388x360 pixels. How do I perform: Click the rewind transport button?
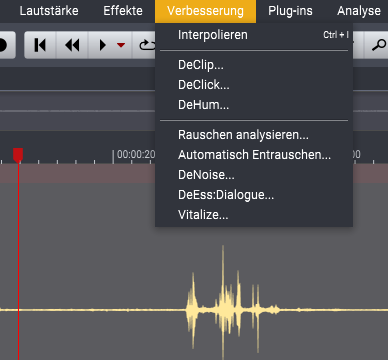72,45
